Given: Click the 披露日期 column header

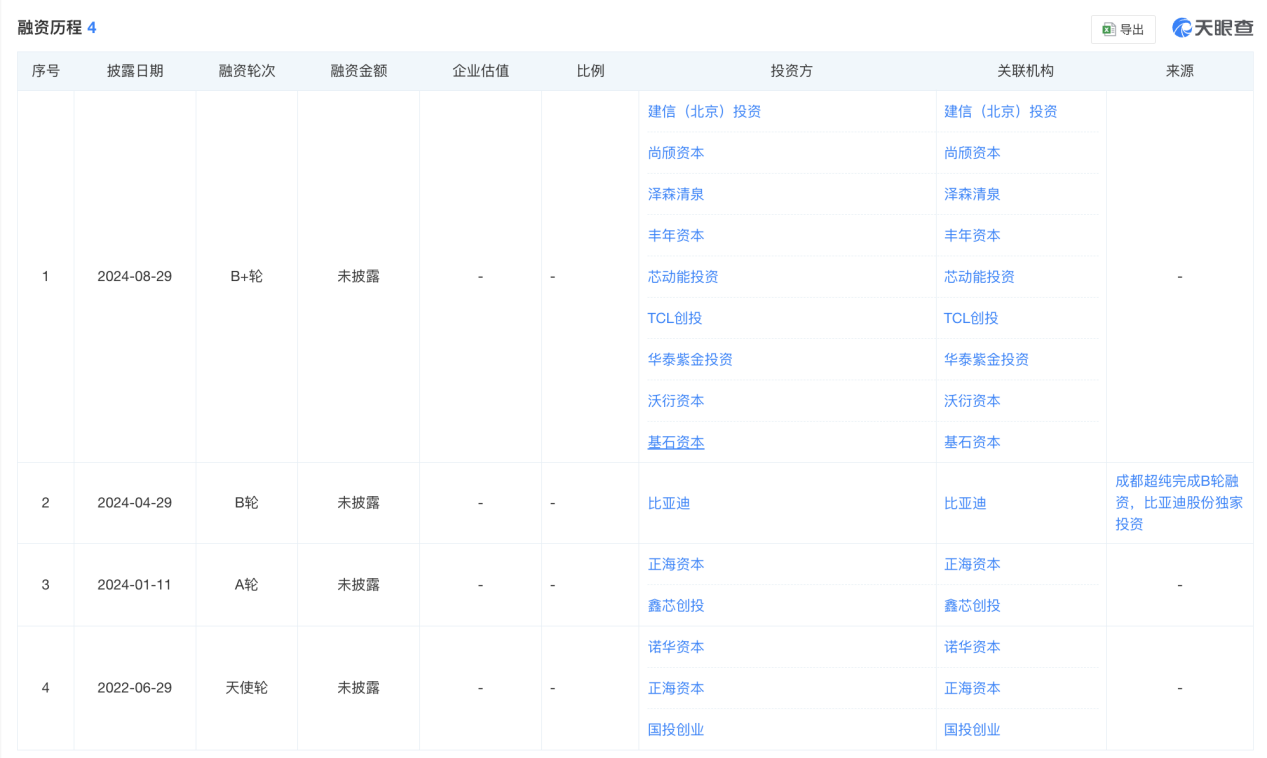Looking at the screenshot, I should [x=135, y=71].
